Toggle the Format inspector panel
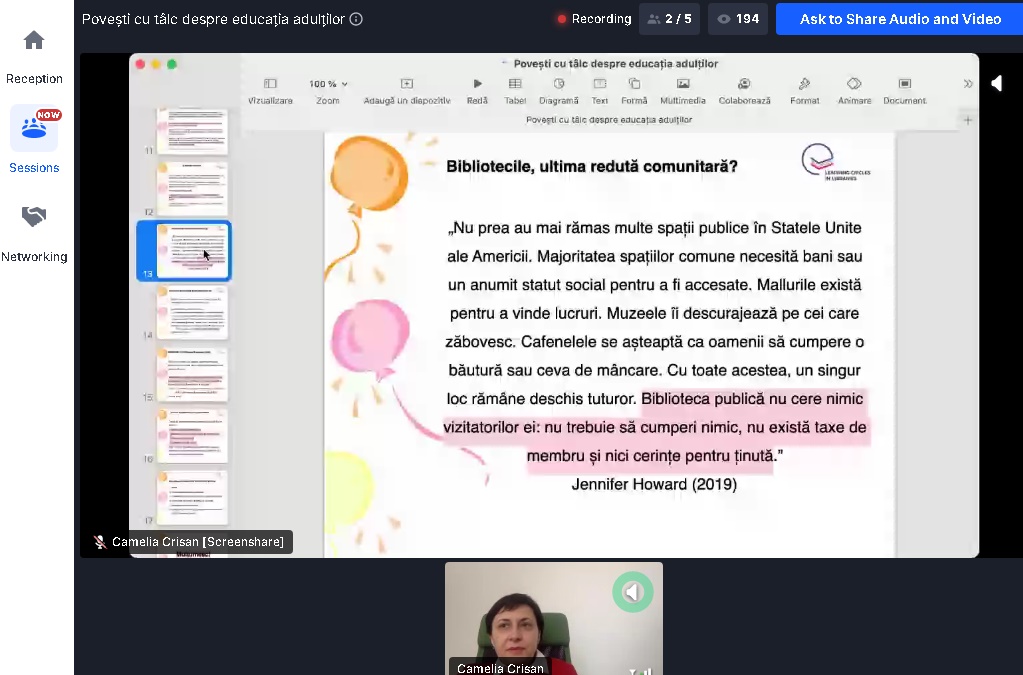 click(x=804, y=85)
